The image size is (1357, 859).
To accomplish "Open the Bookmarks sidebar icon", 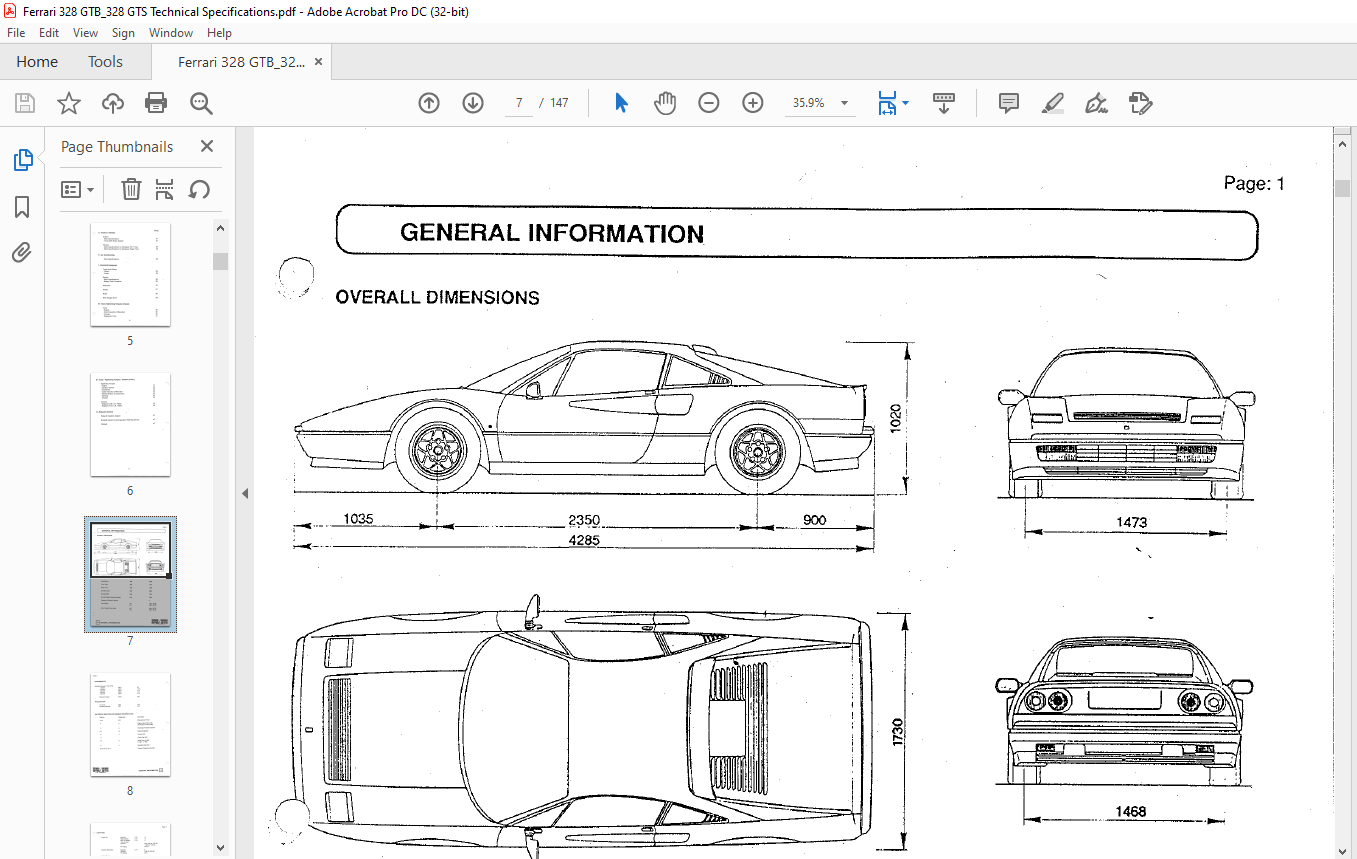I will pos(22,207).
